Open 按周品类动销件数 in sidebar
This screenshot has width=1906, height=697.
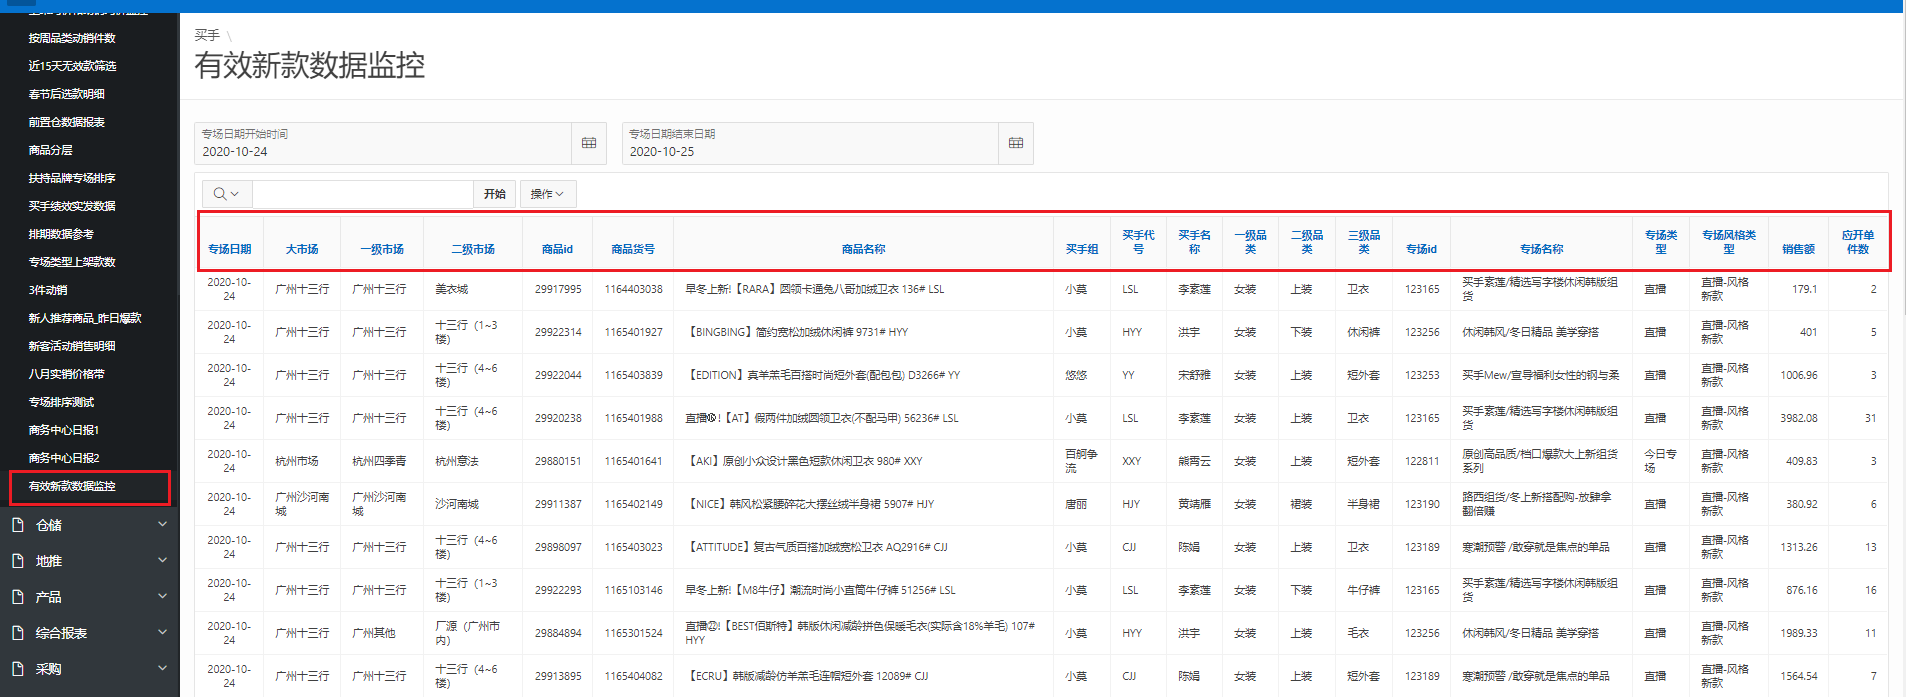(72, 38)
